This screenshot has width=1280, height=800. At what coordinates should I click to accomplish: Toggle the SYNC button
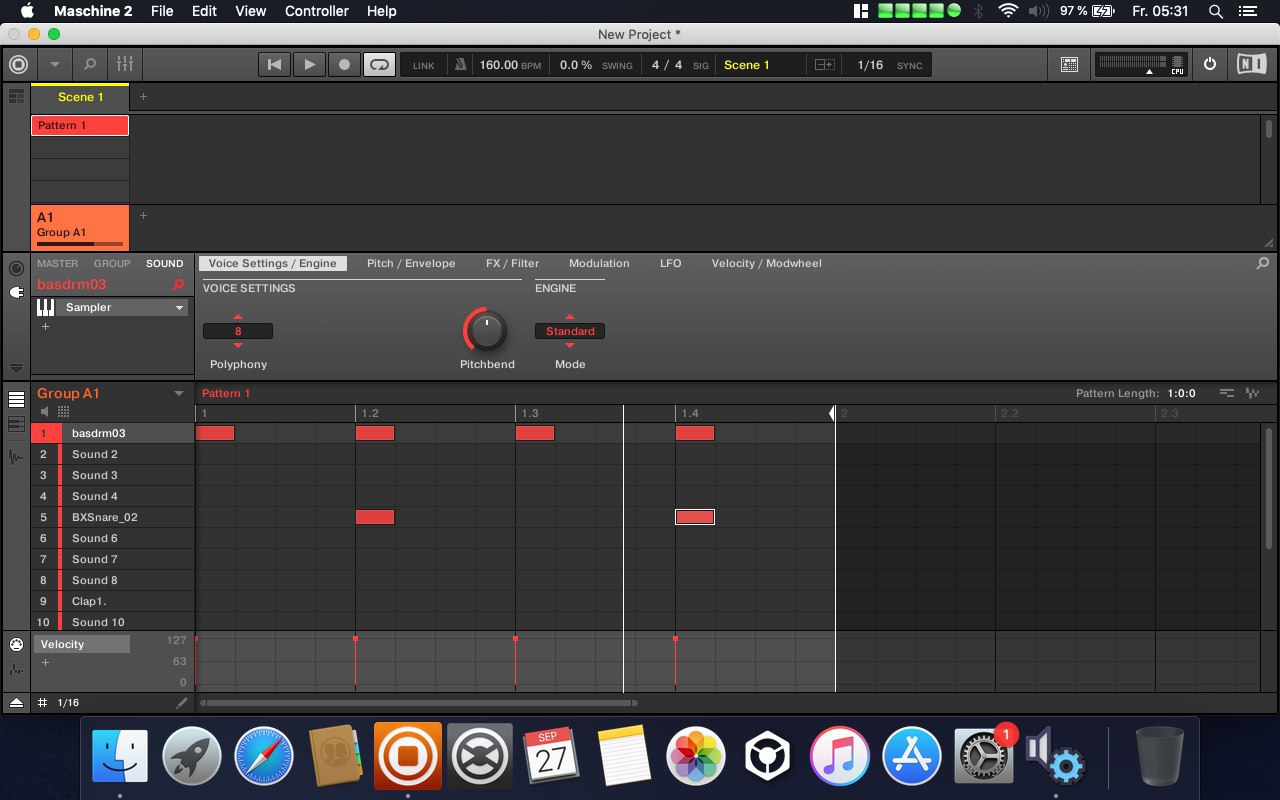909,65
